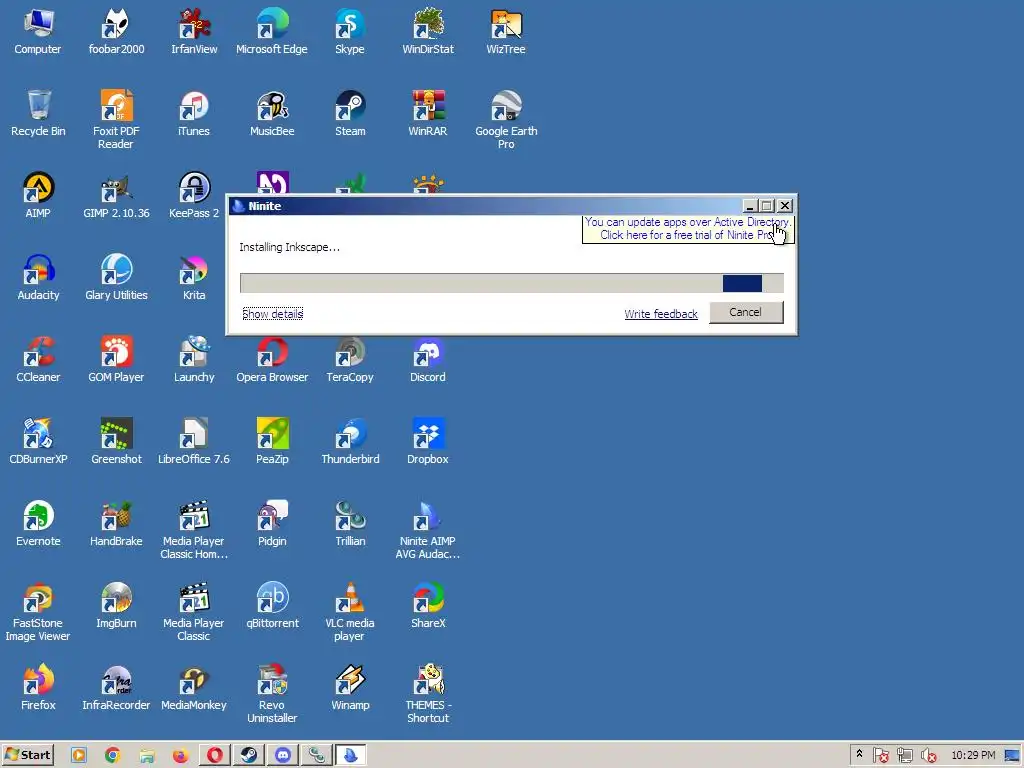Select the PeaZip desktop shortcut
Image resolution: width=1024 pixels, height=768 pixels.
272,441
